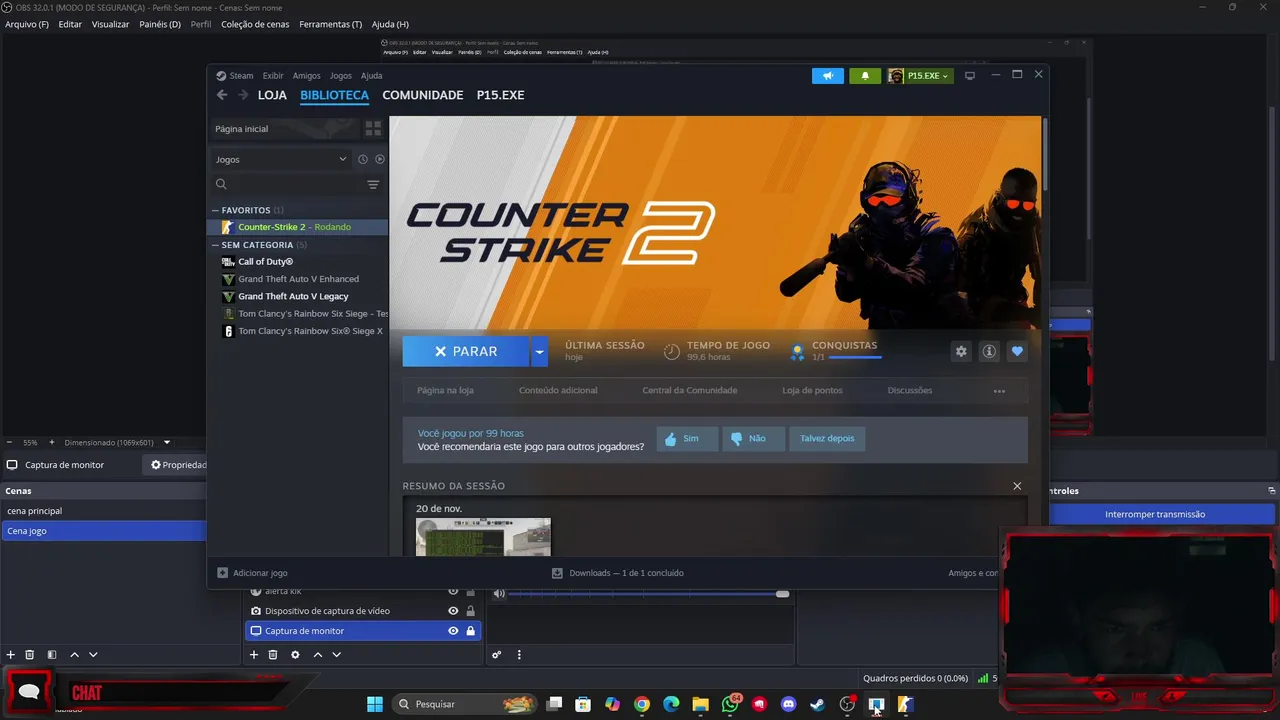Collapse the SEM CATEGORIA section
The height and width of the screenshot is (720, 1280).
pos(215,245)
